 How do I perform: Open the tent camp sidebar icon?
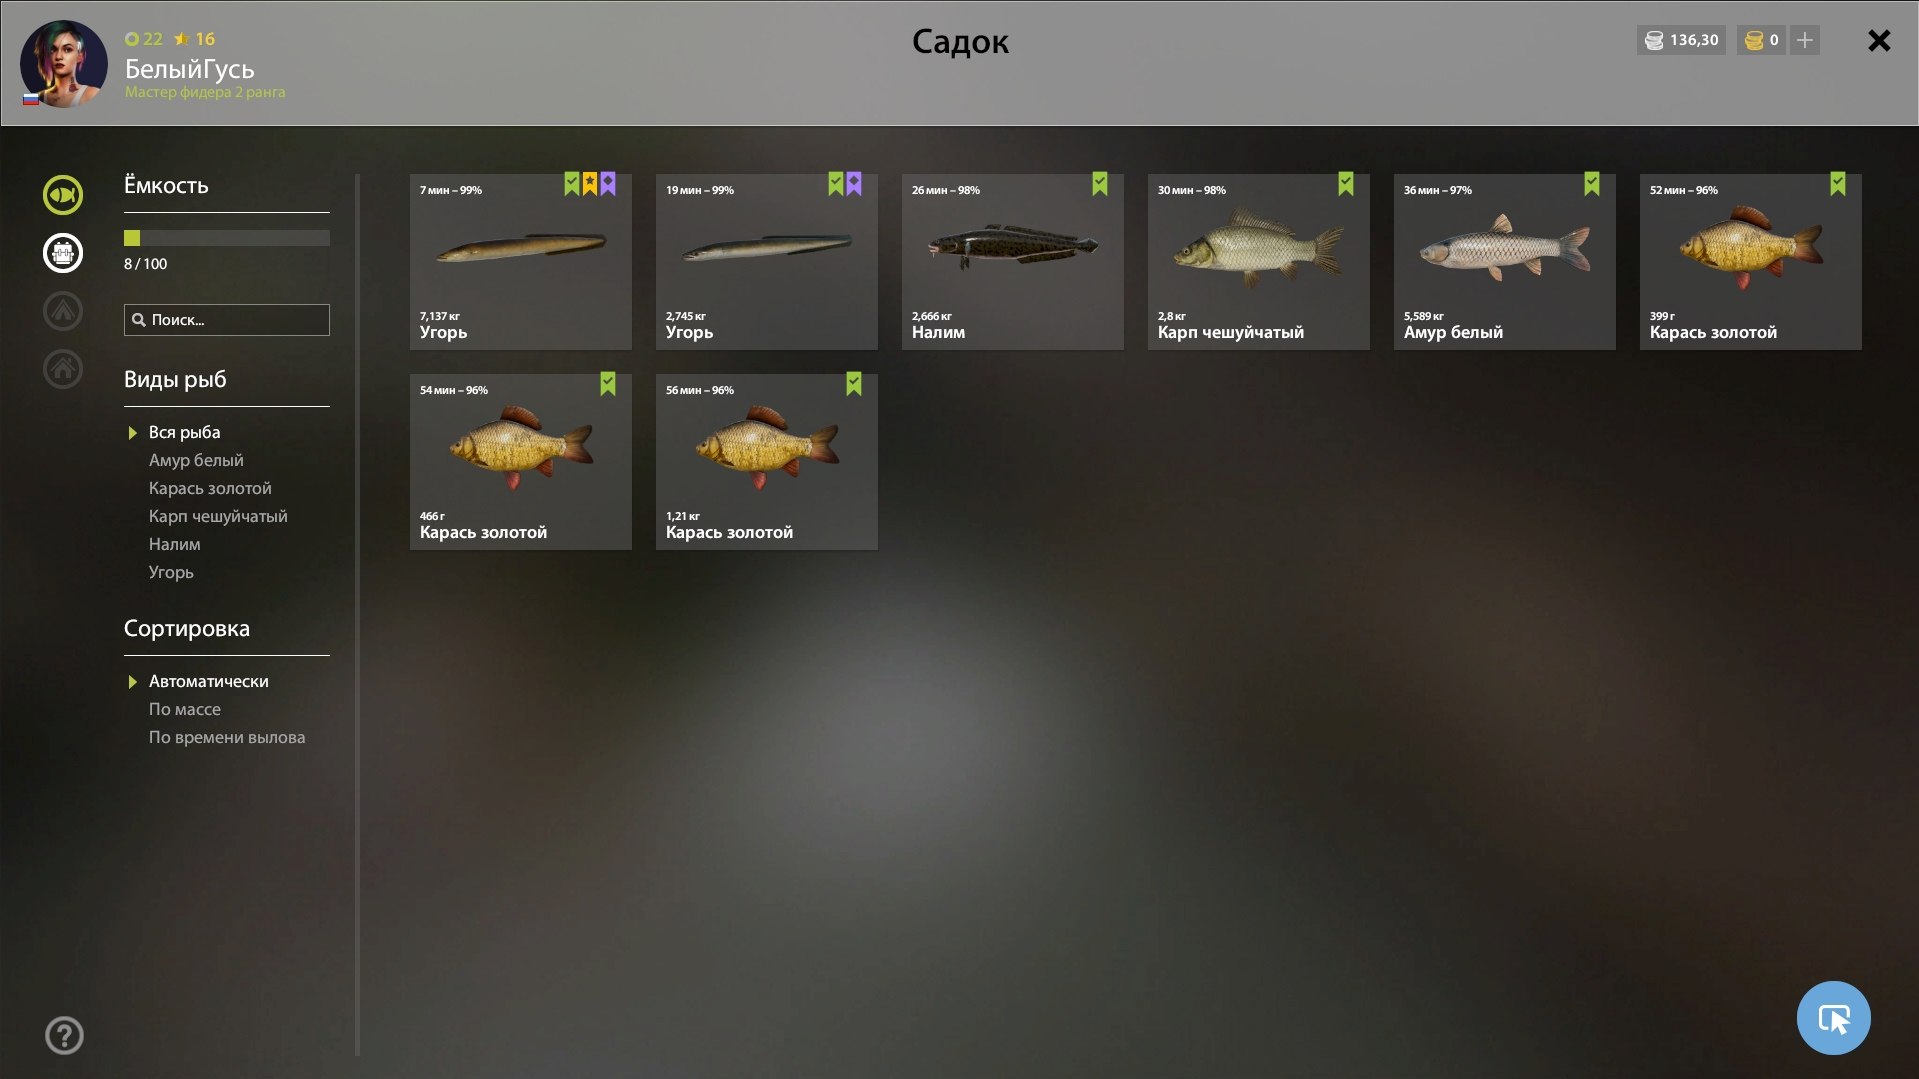click(x=63, y=311)
